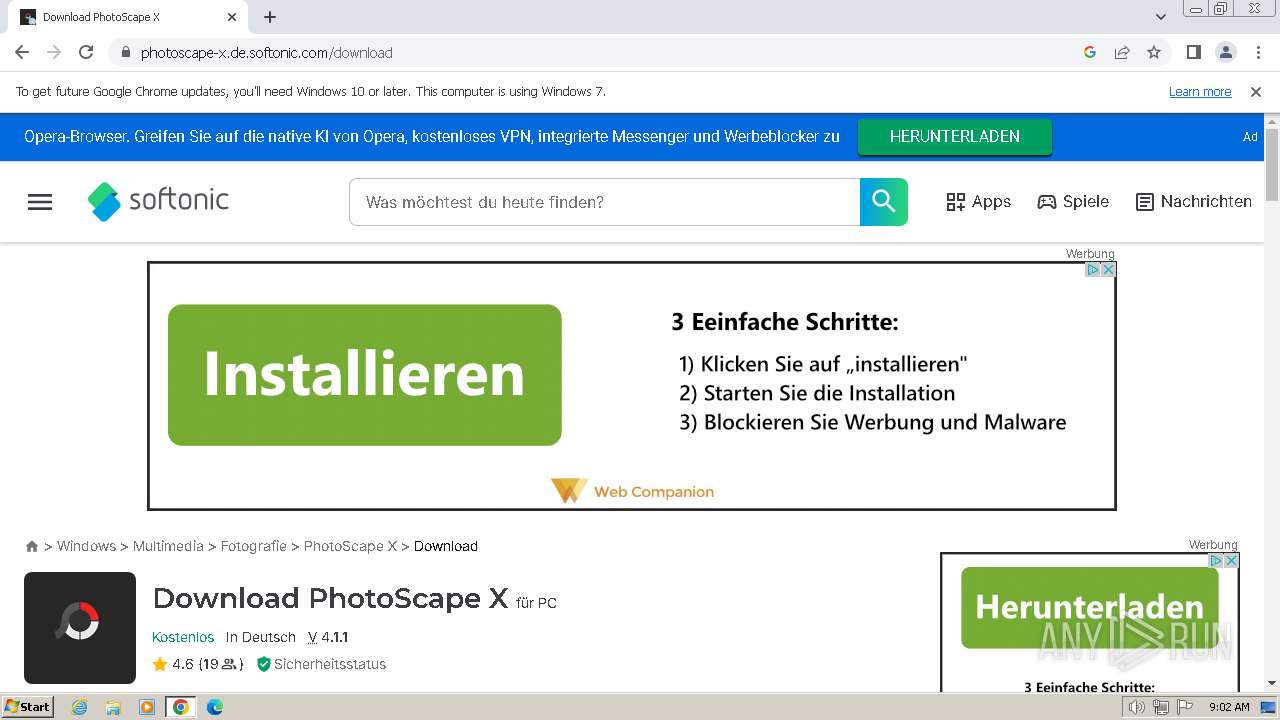
Task: Open a new tab
Action: coord(270,17)
